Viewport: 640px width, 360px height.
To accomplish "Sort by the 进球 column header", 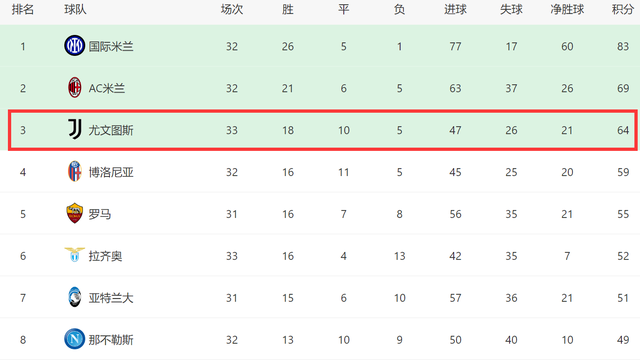I will coord(455,9).
